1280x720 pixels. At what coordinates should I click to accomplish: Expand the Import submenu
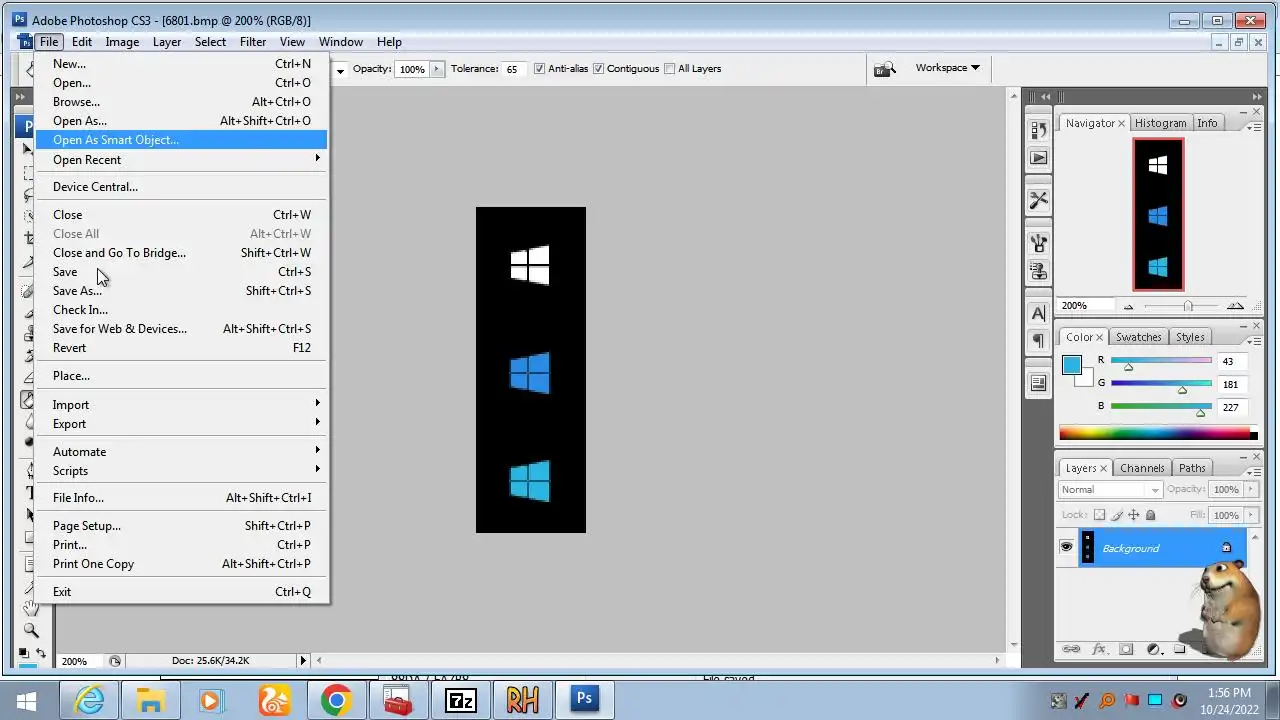(x=181, y=405)
